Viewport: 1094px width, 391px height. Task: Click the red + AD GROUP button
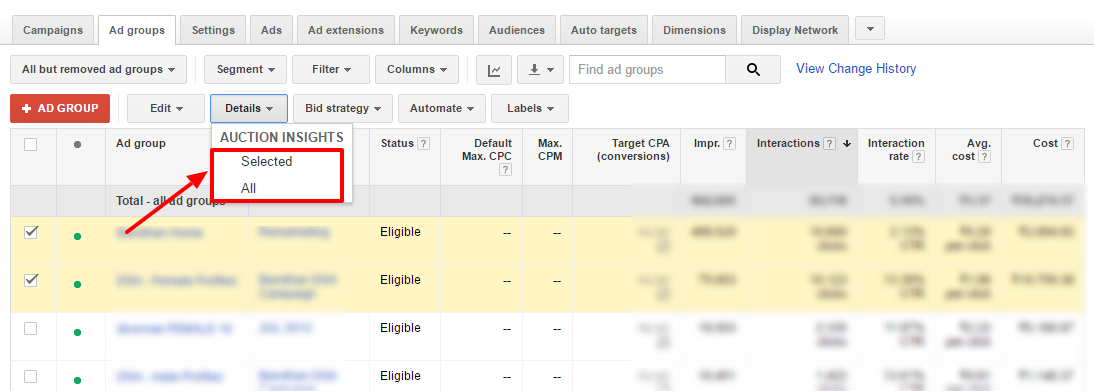pos(60,108)
